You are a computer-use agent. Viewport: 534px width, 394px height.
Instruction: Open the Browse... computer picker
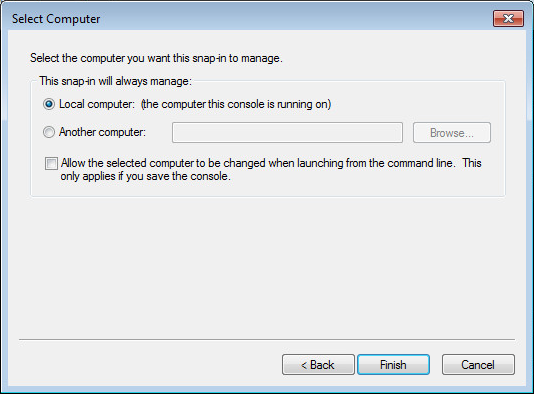452,132
